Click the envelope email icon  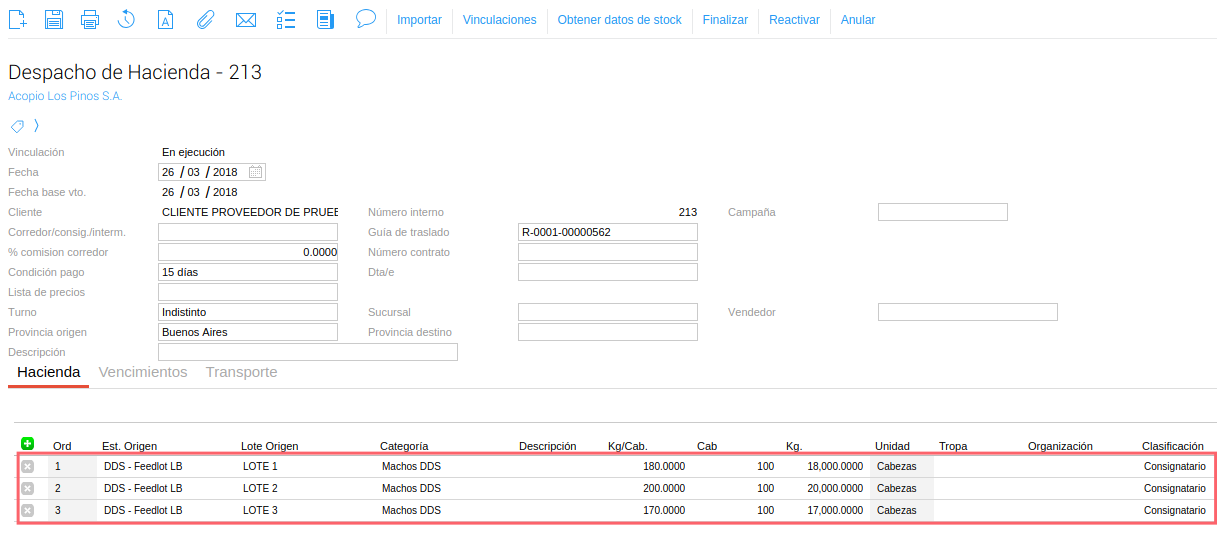tap(245, 19)
